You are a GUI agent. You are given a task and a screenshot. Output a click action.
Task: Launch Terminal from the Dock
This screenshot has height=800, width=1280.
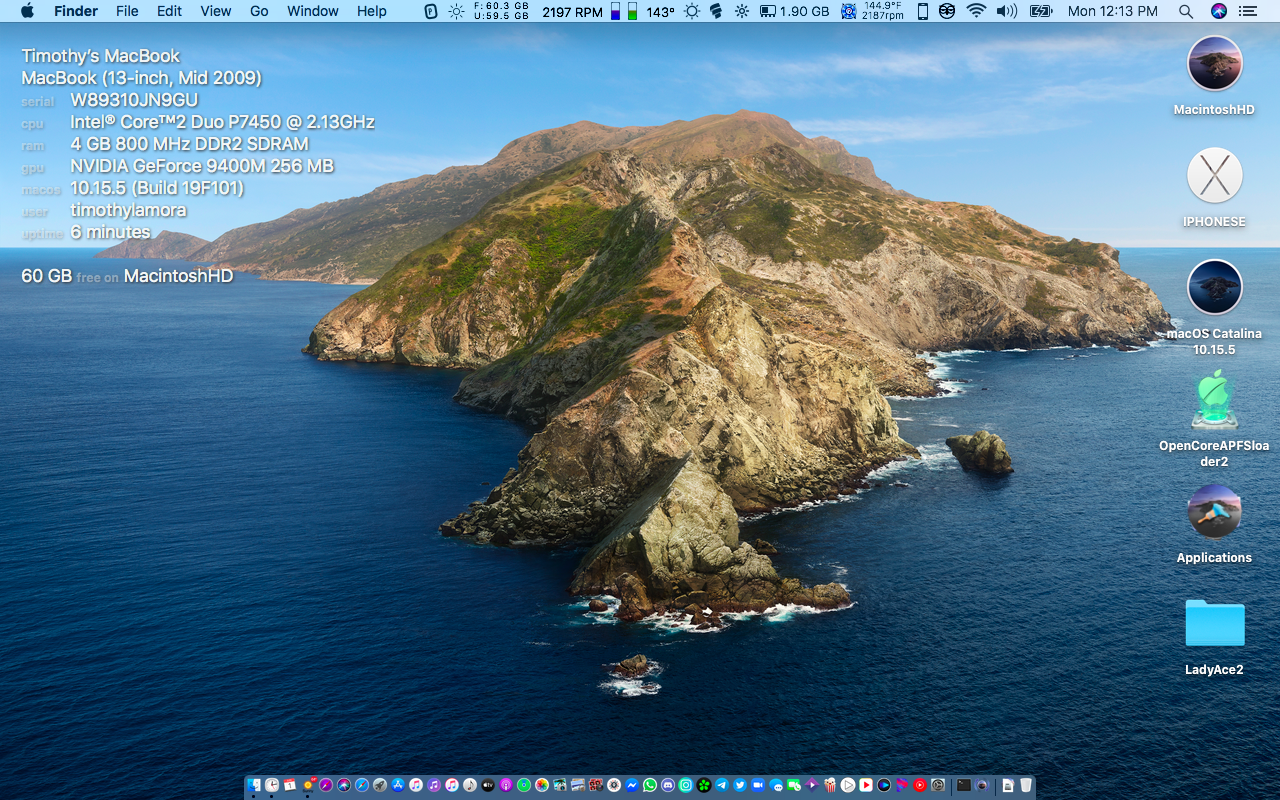tap(964, 785)
